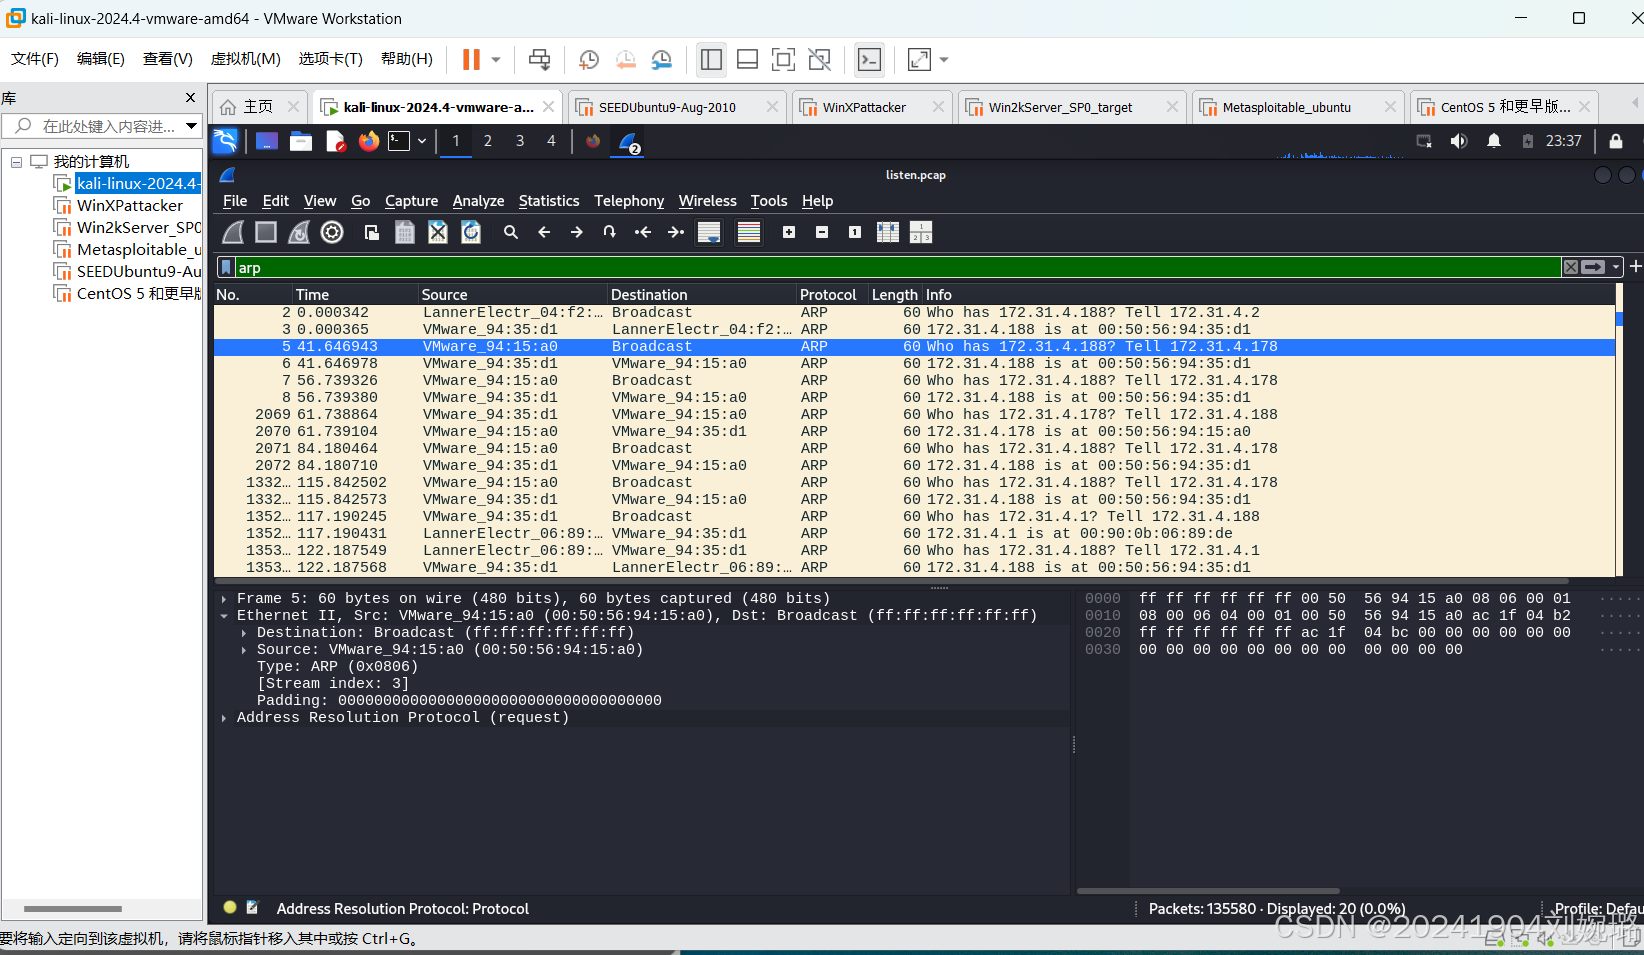Click packet bytes pane horizontal scrollbar
Image resolution: width=1644 pixels, height=955 pixels.
coord(1208,891)
